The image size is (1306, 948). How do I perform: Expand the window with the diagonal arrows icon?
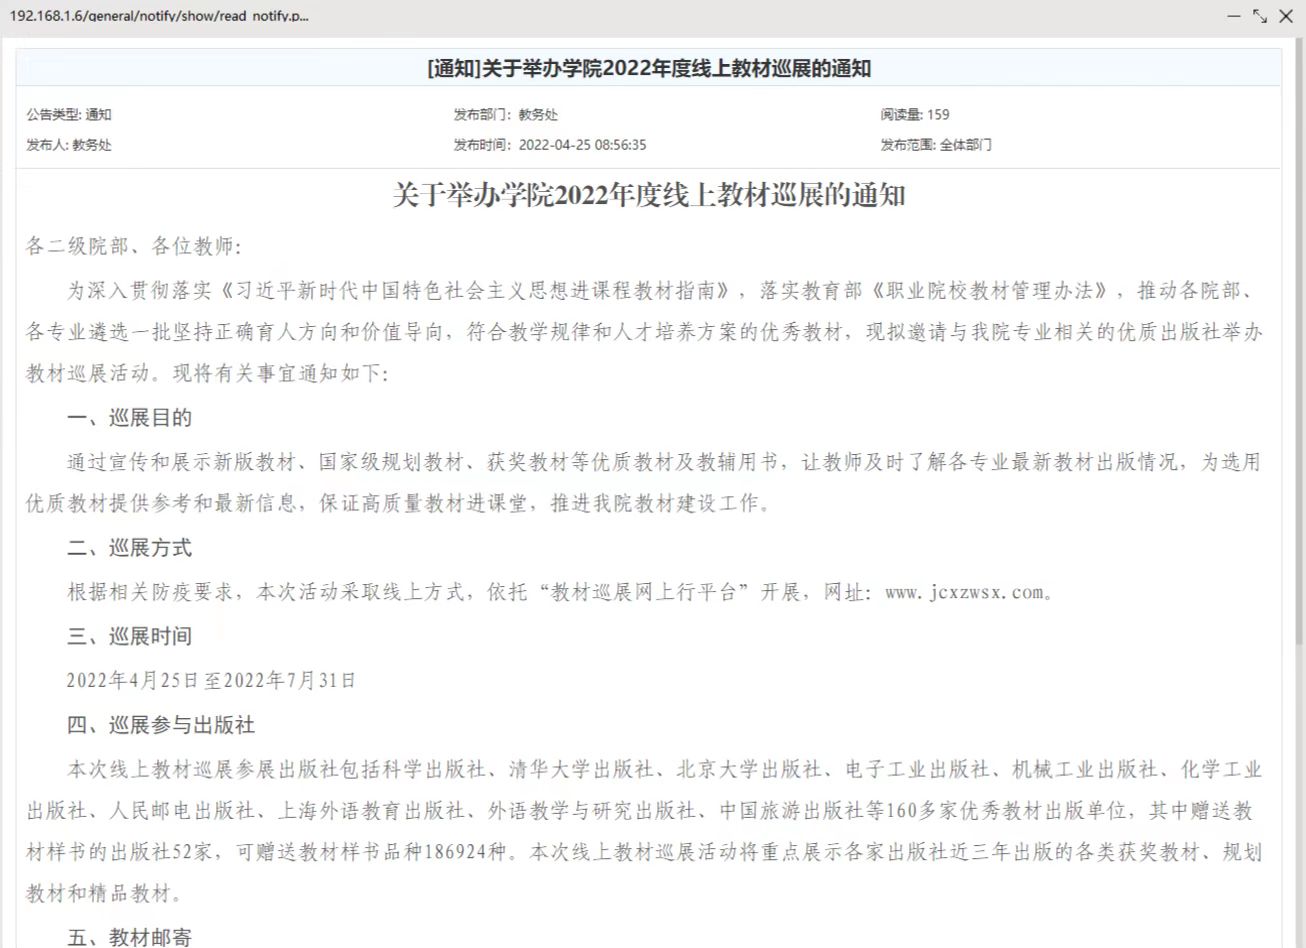pos(1260,16)
